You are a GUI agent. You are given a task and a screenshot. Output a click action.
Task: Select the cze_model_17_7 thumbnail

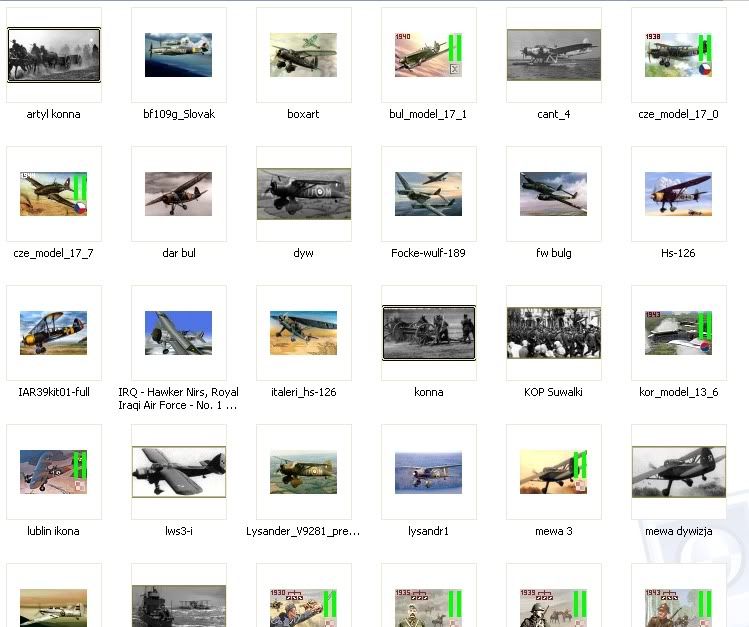click(x=54, y=194)
